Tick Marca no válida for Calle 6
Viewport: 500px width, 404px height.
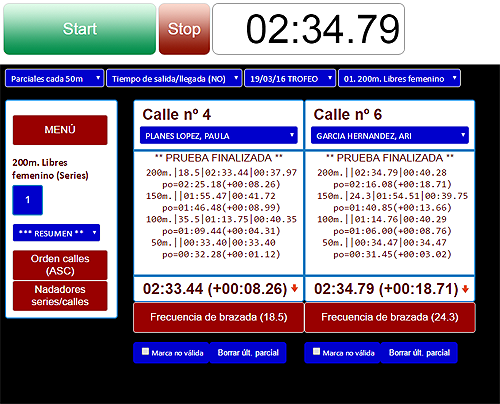pyautogui.click(x=317, y=351)
